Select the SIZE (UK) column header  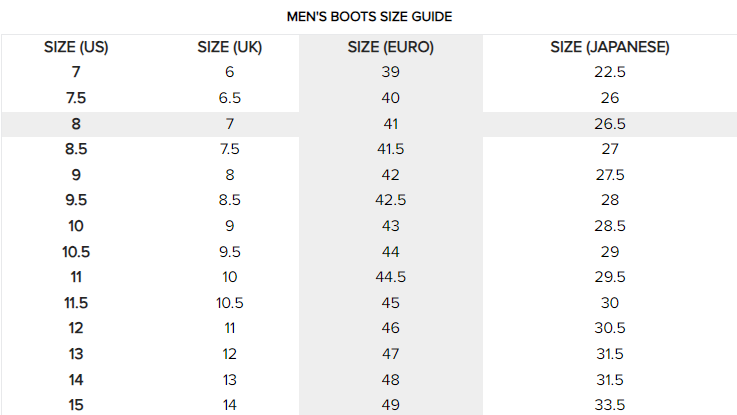coord(230,47)
